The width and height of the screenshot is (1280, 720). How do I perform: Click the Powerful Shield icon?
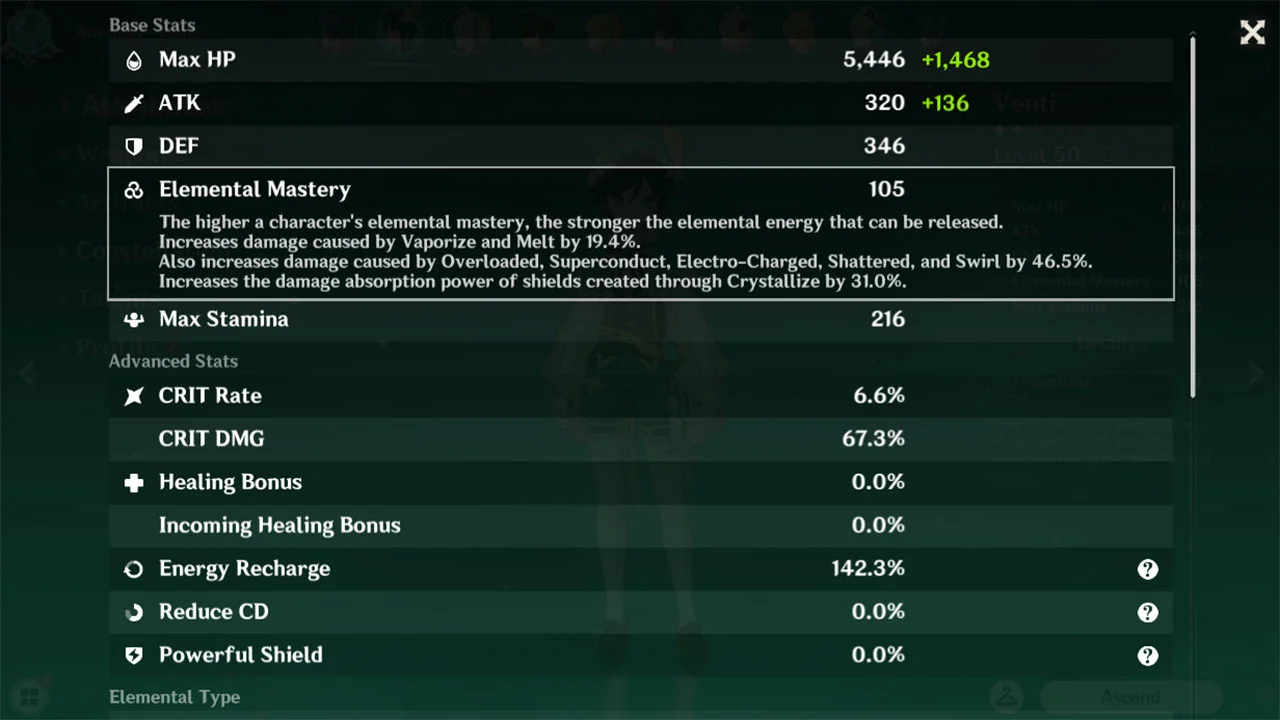pos(133,656)
